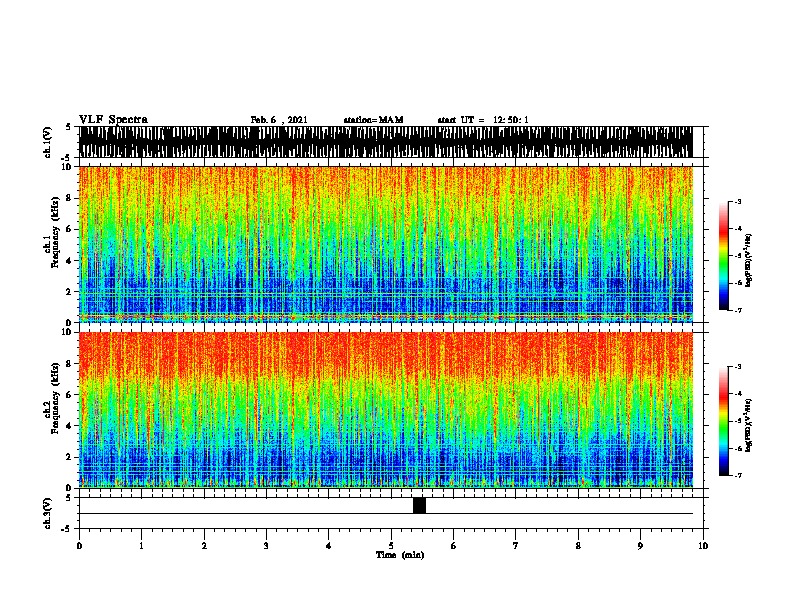Image resolution: width=792 pixels, height=612 pixels.
Task: Click time axis tick label "1"
Action: pos(141,546)
